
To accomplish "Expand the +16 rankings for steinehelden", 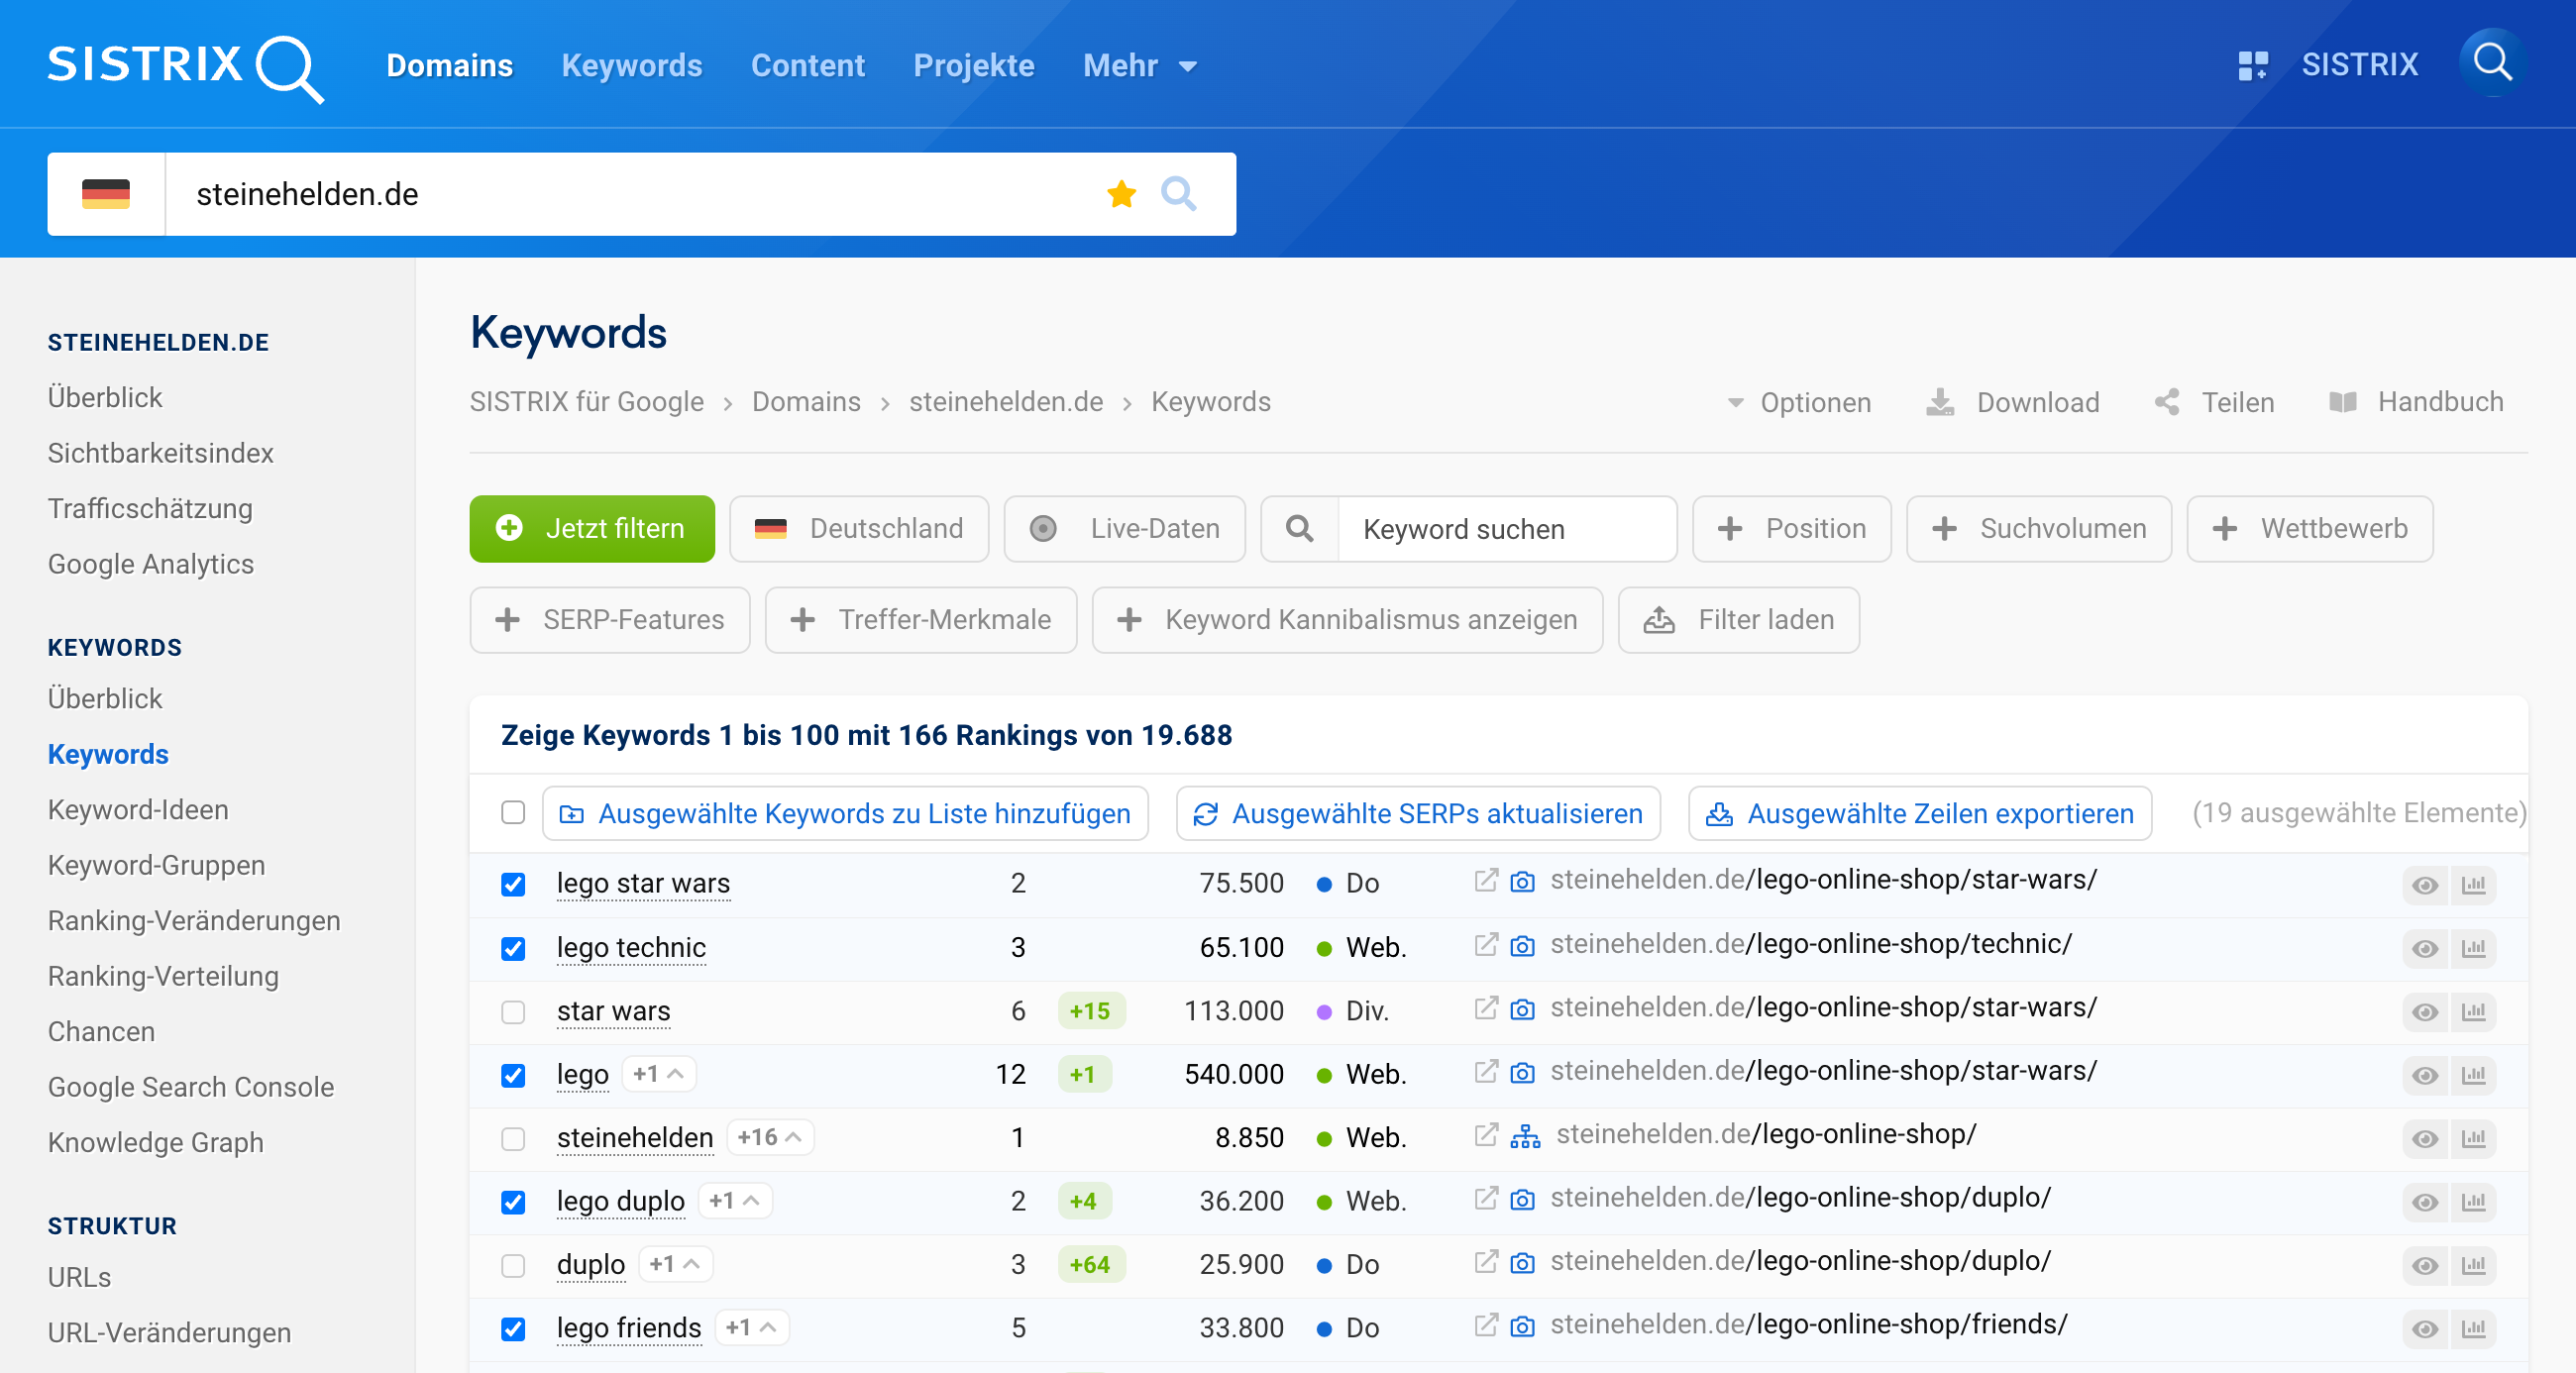I will [x=770, y=1137].
